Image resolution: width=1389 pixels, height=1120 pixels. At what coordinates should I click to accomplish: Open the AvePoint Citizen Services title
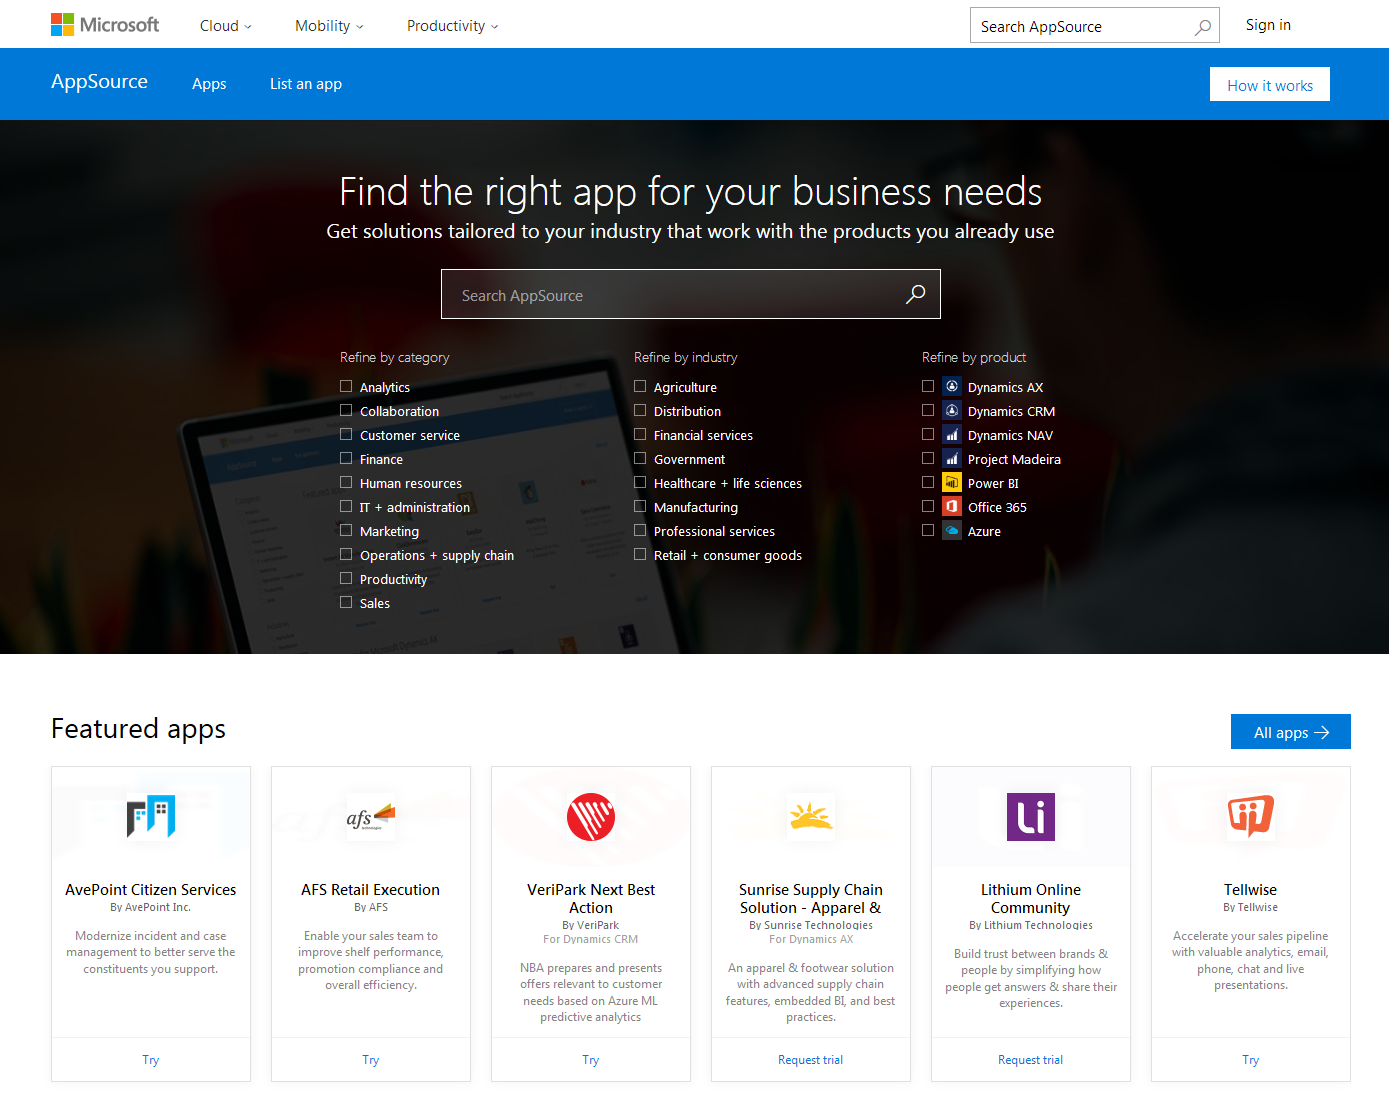pos(151,889)
